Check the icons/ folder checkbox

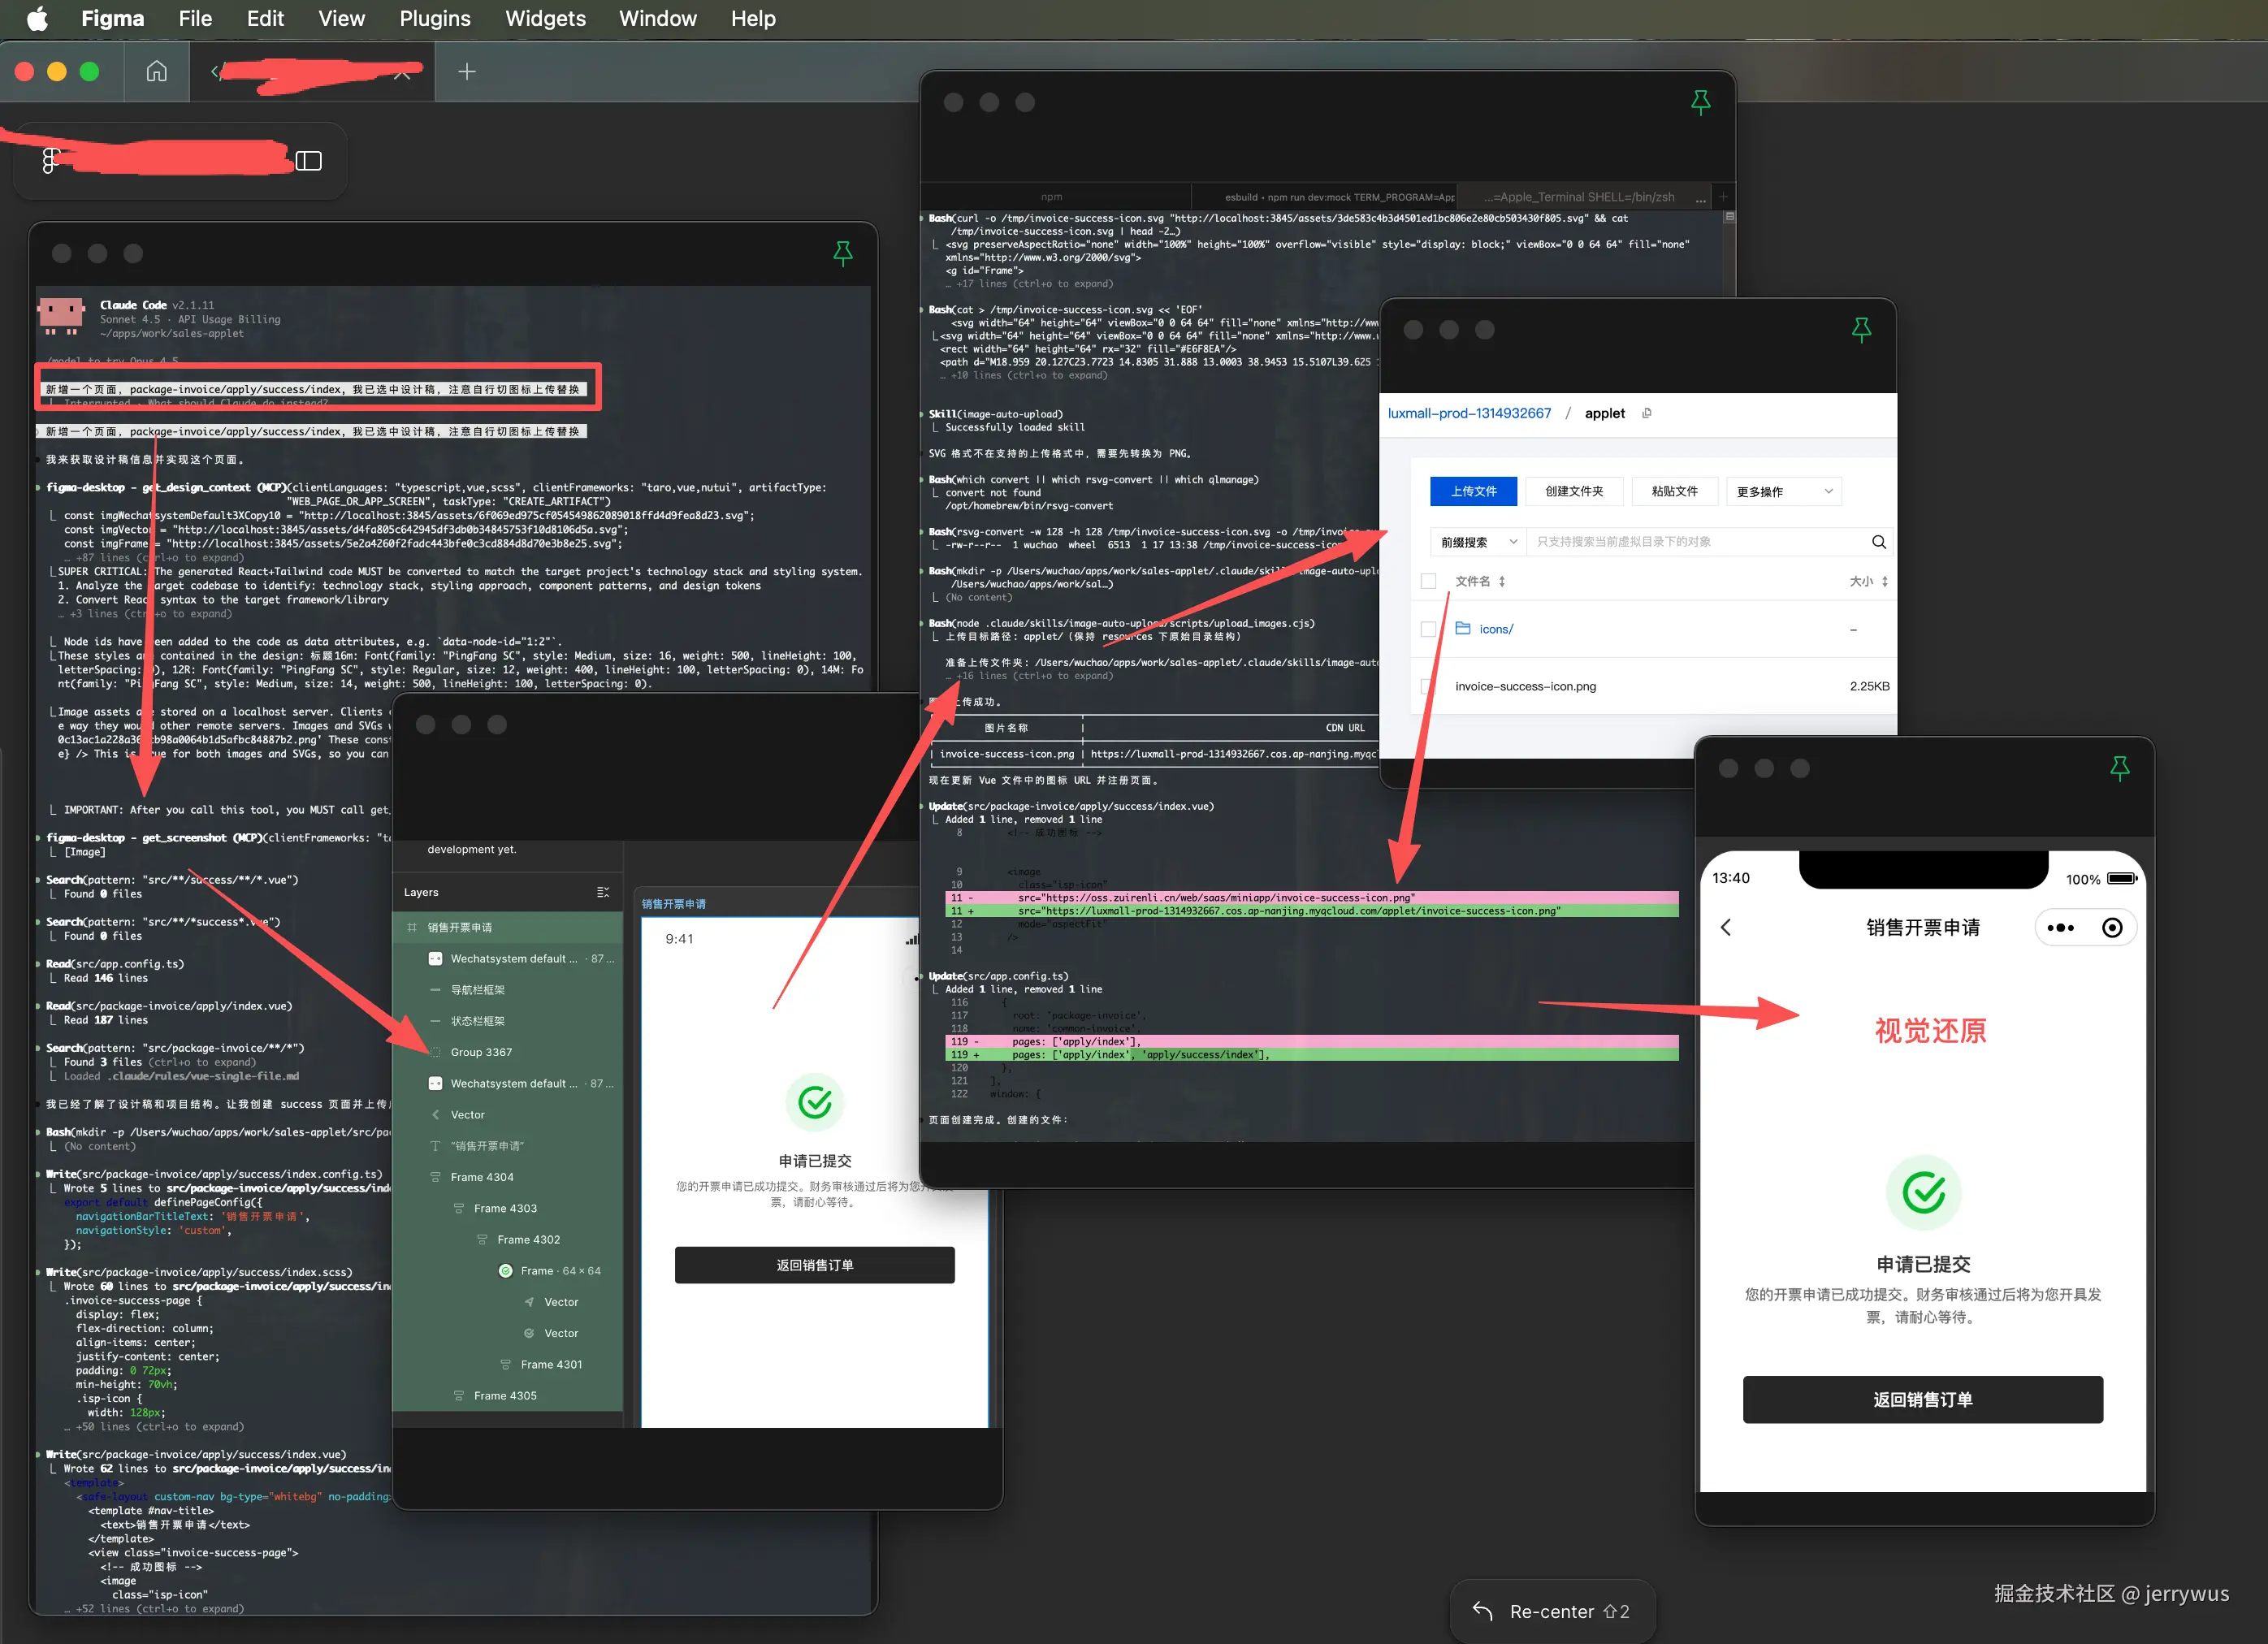coord(1428,629)
